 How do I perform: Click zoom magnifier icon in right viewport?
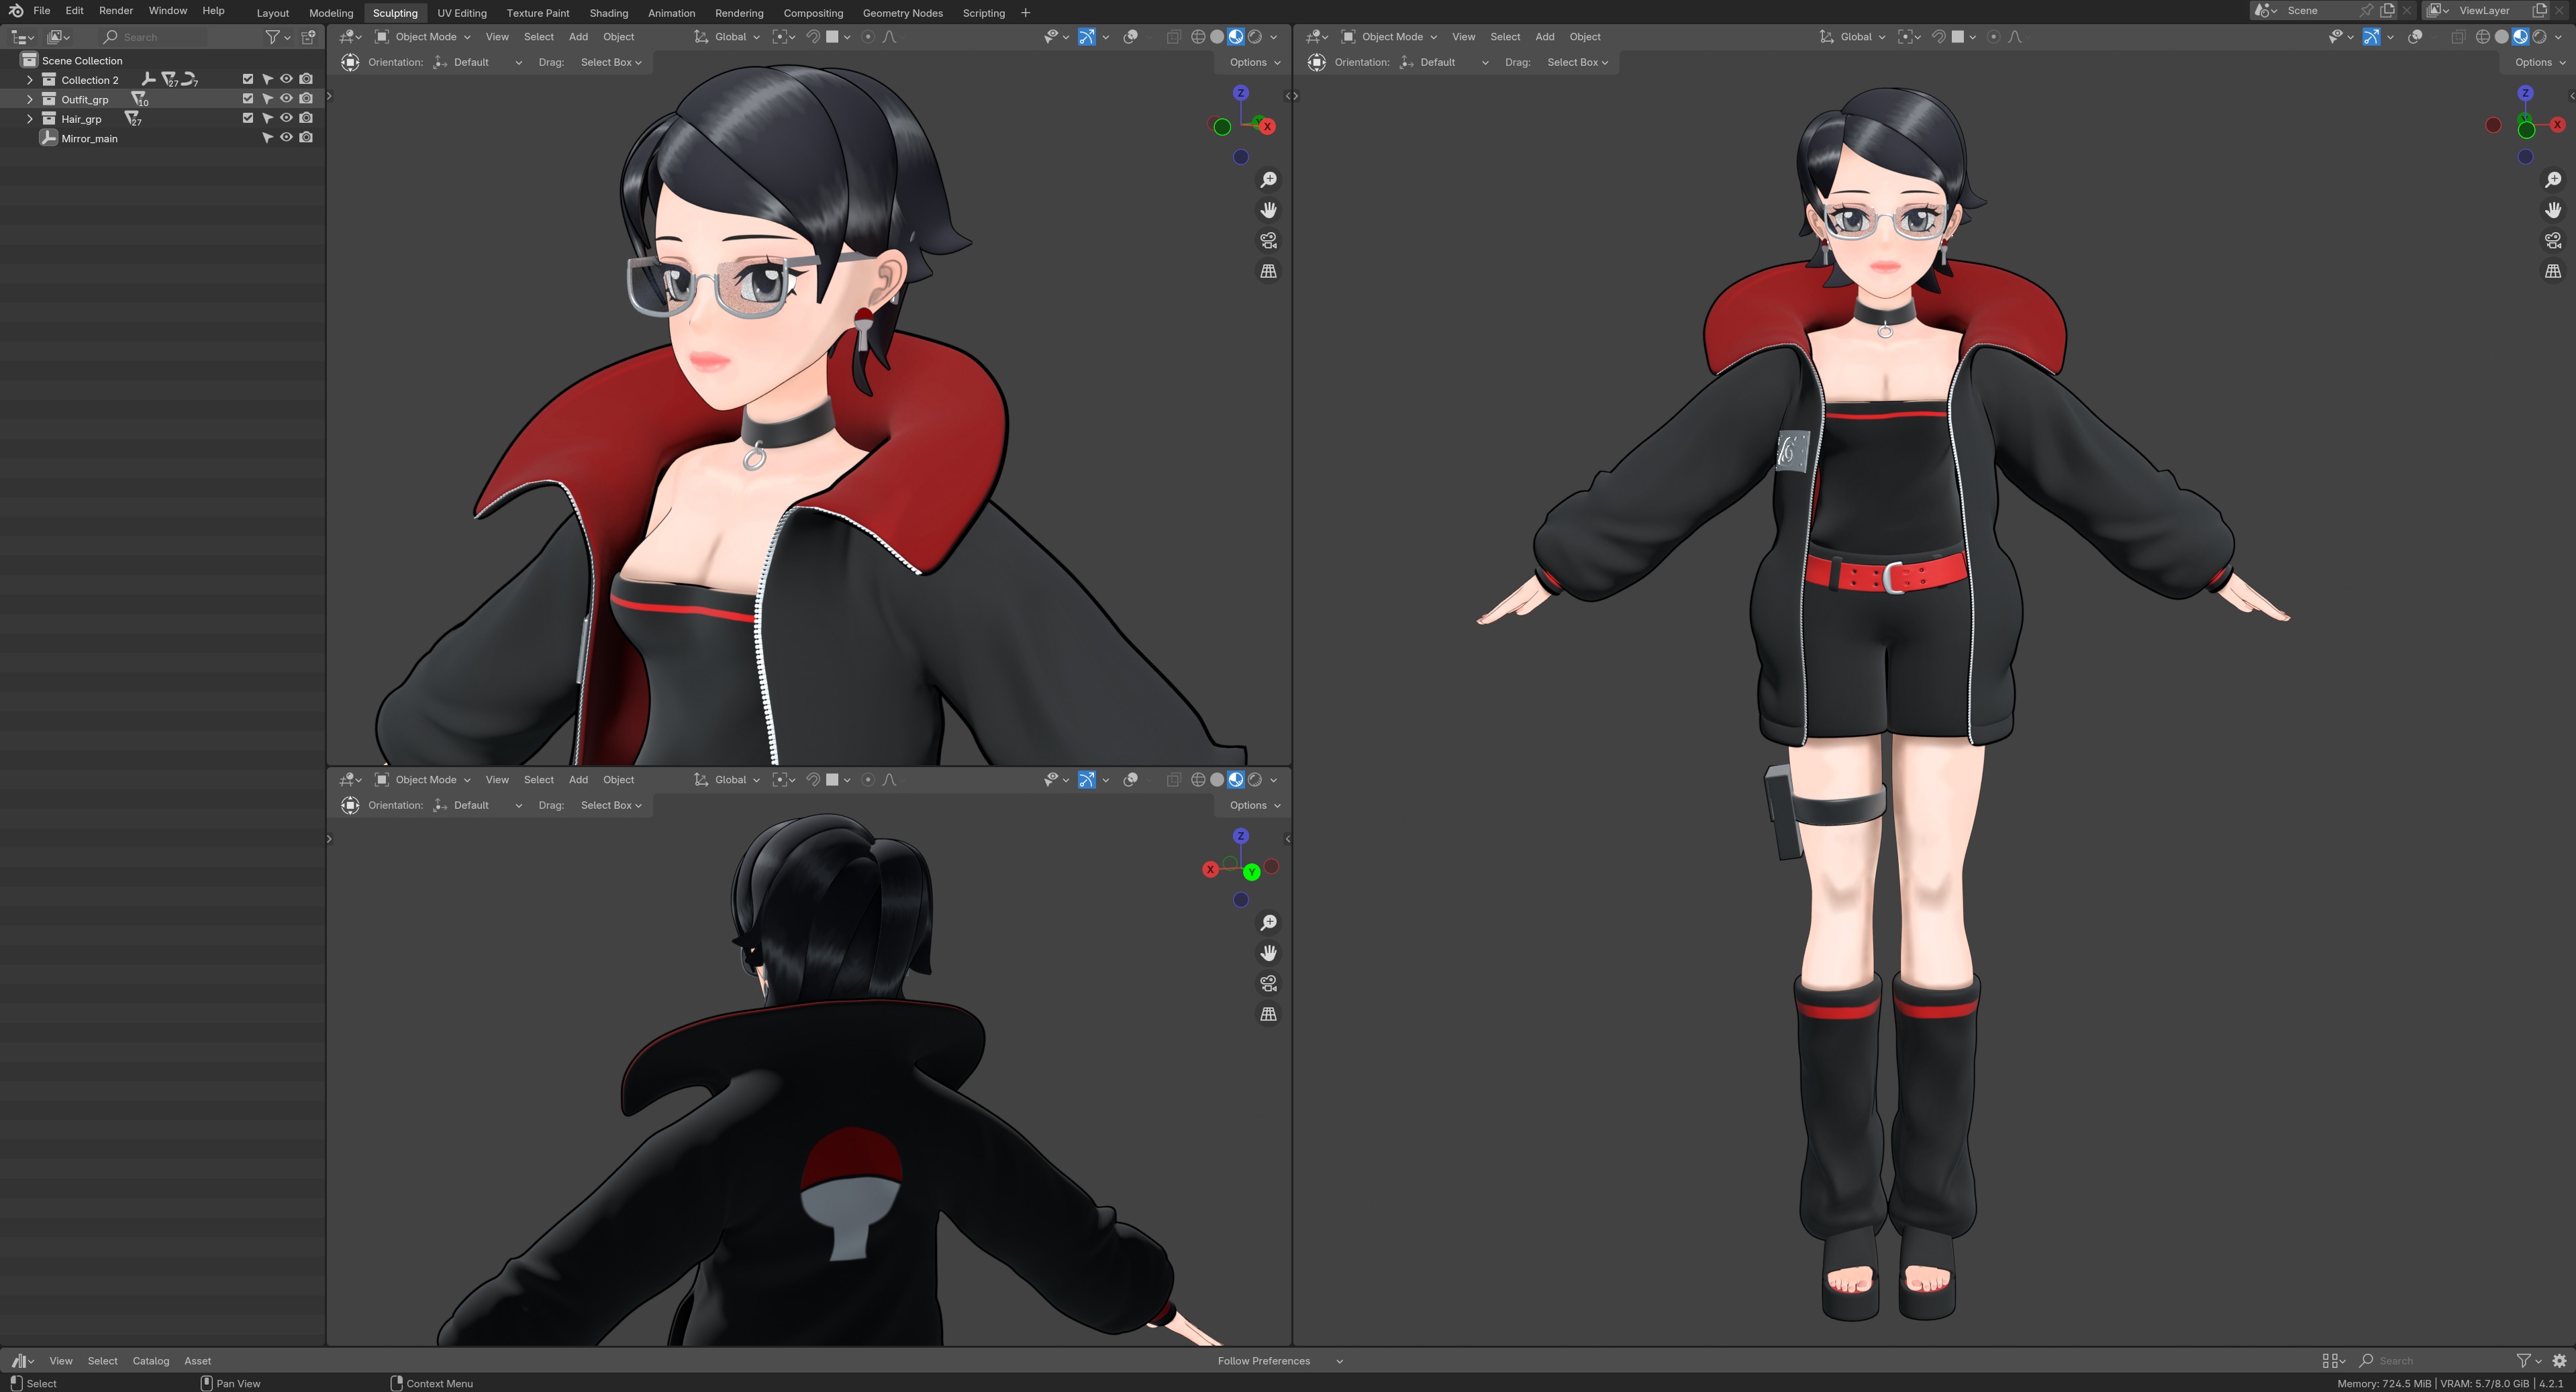coord(2553,180)
